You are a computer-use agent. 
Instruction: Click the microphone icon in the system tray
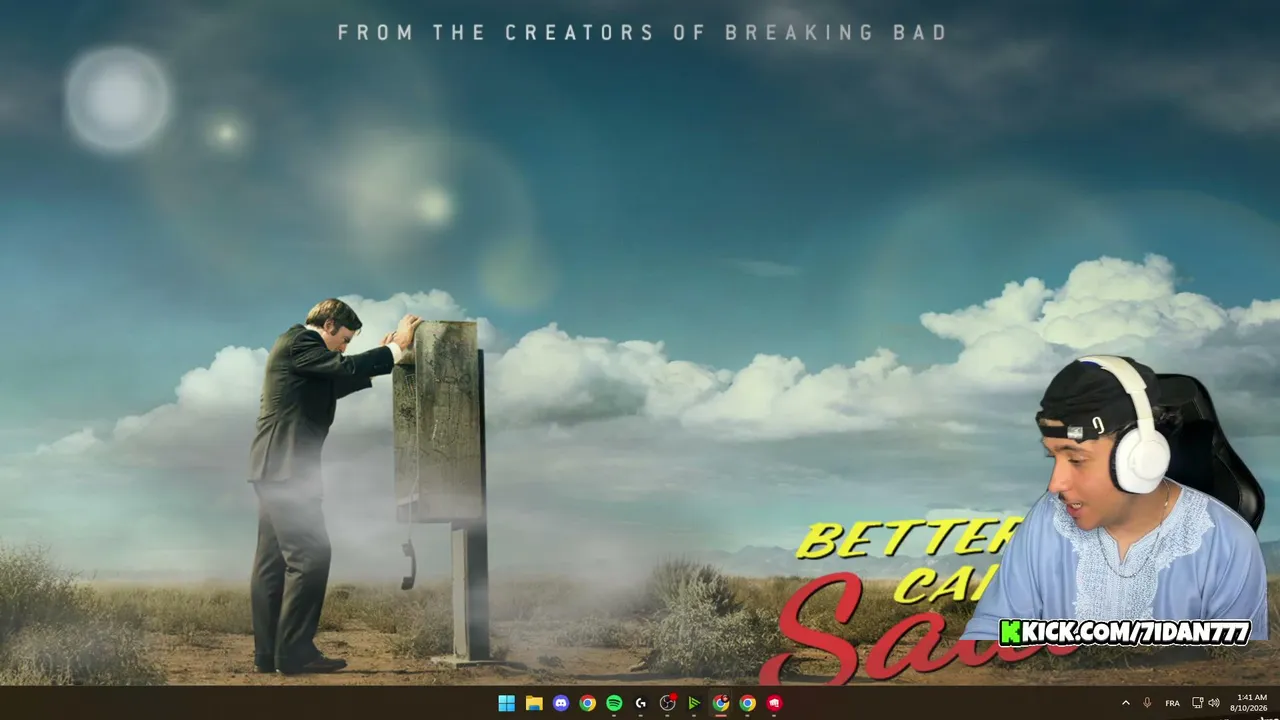1147,703
